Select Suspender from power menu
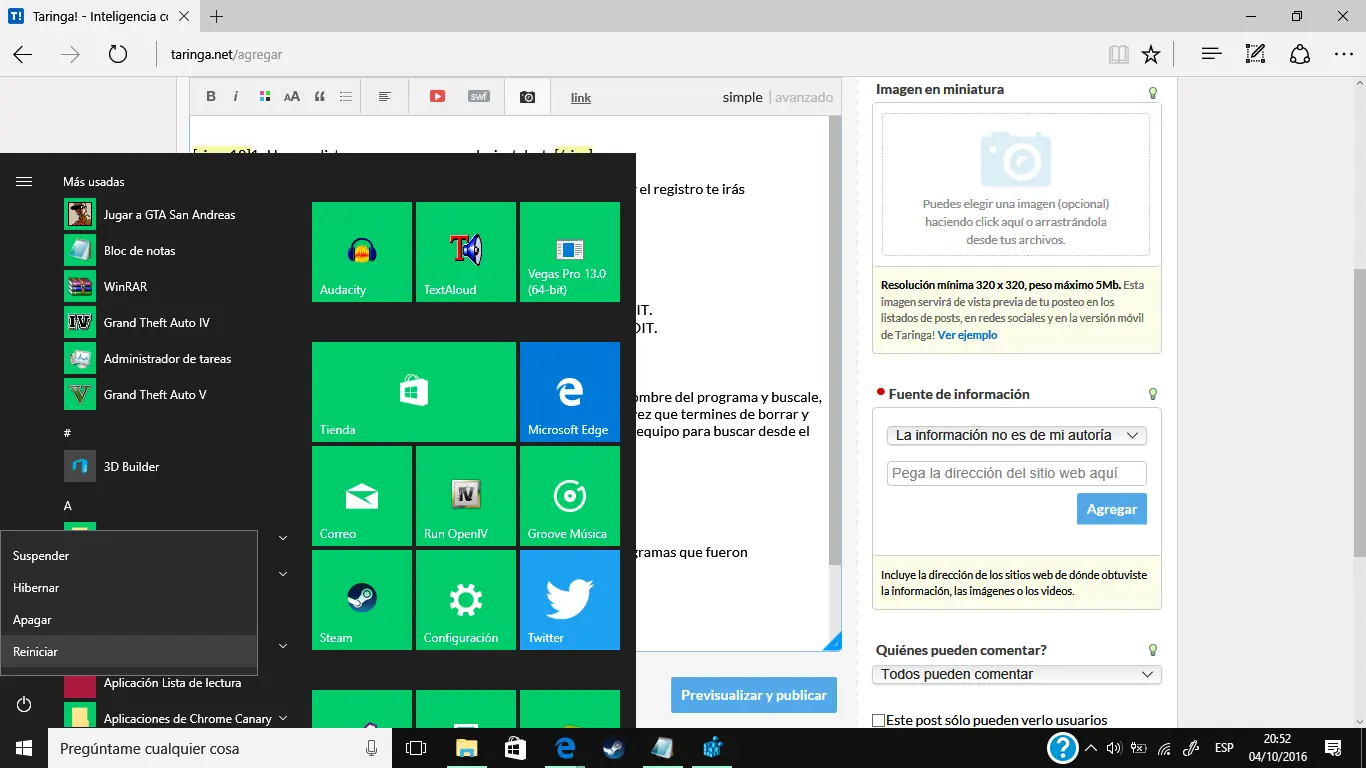 [x=129, y=556]
